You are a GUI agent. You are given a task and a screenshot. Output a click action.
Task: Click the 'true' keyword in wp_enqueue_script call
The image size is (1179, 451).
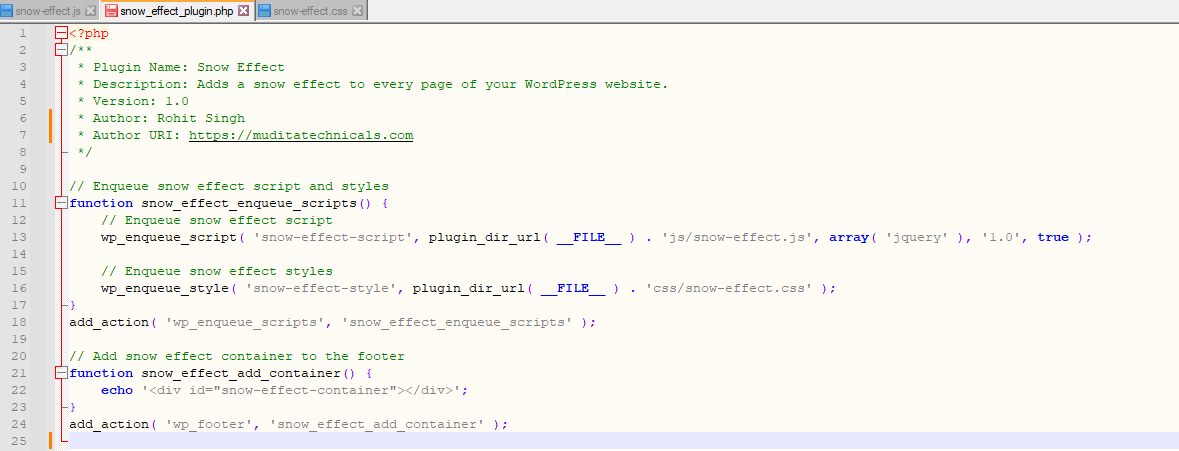1052,237
